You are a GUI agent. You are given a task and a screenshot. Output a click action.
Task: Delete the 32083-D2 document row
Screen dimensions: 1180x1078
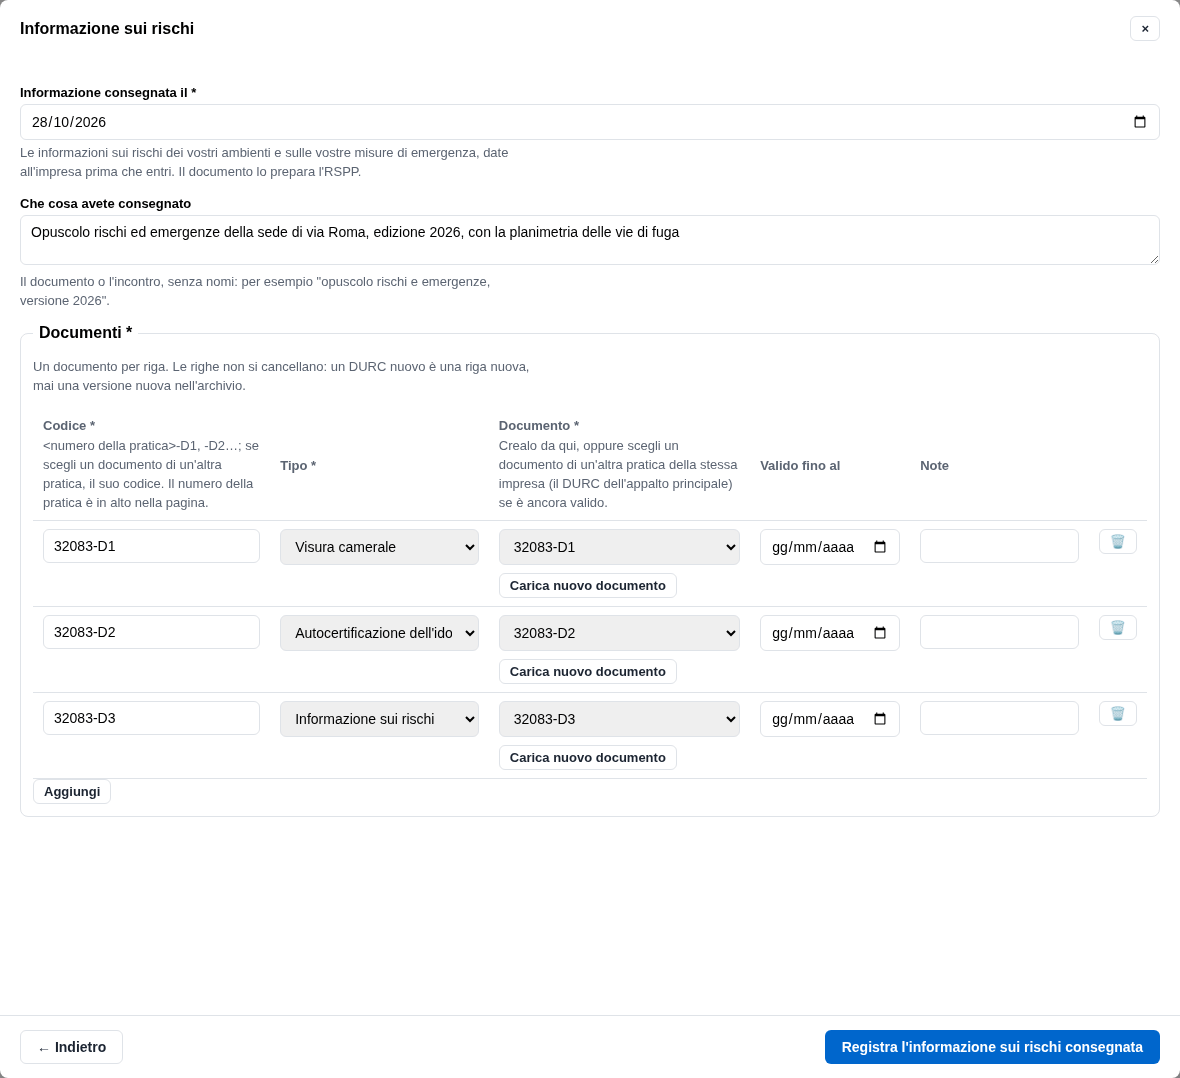tap(1117, 628)
